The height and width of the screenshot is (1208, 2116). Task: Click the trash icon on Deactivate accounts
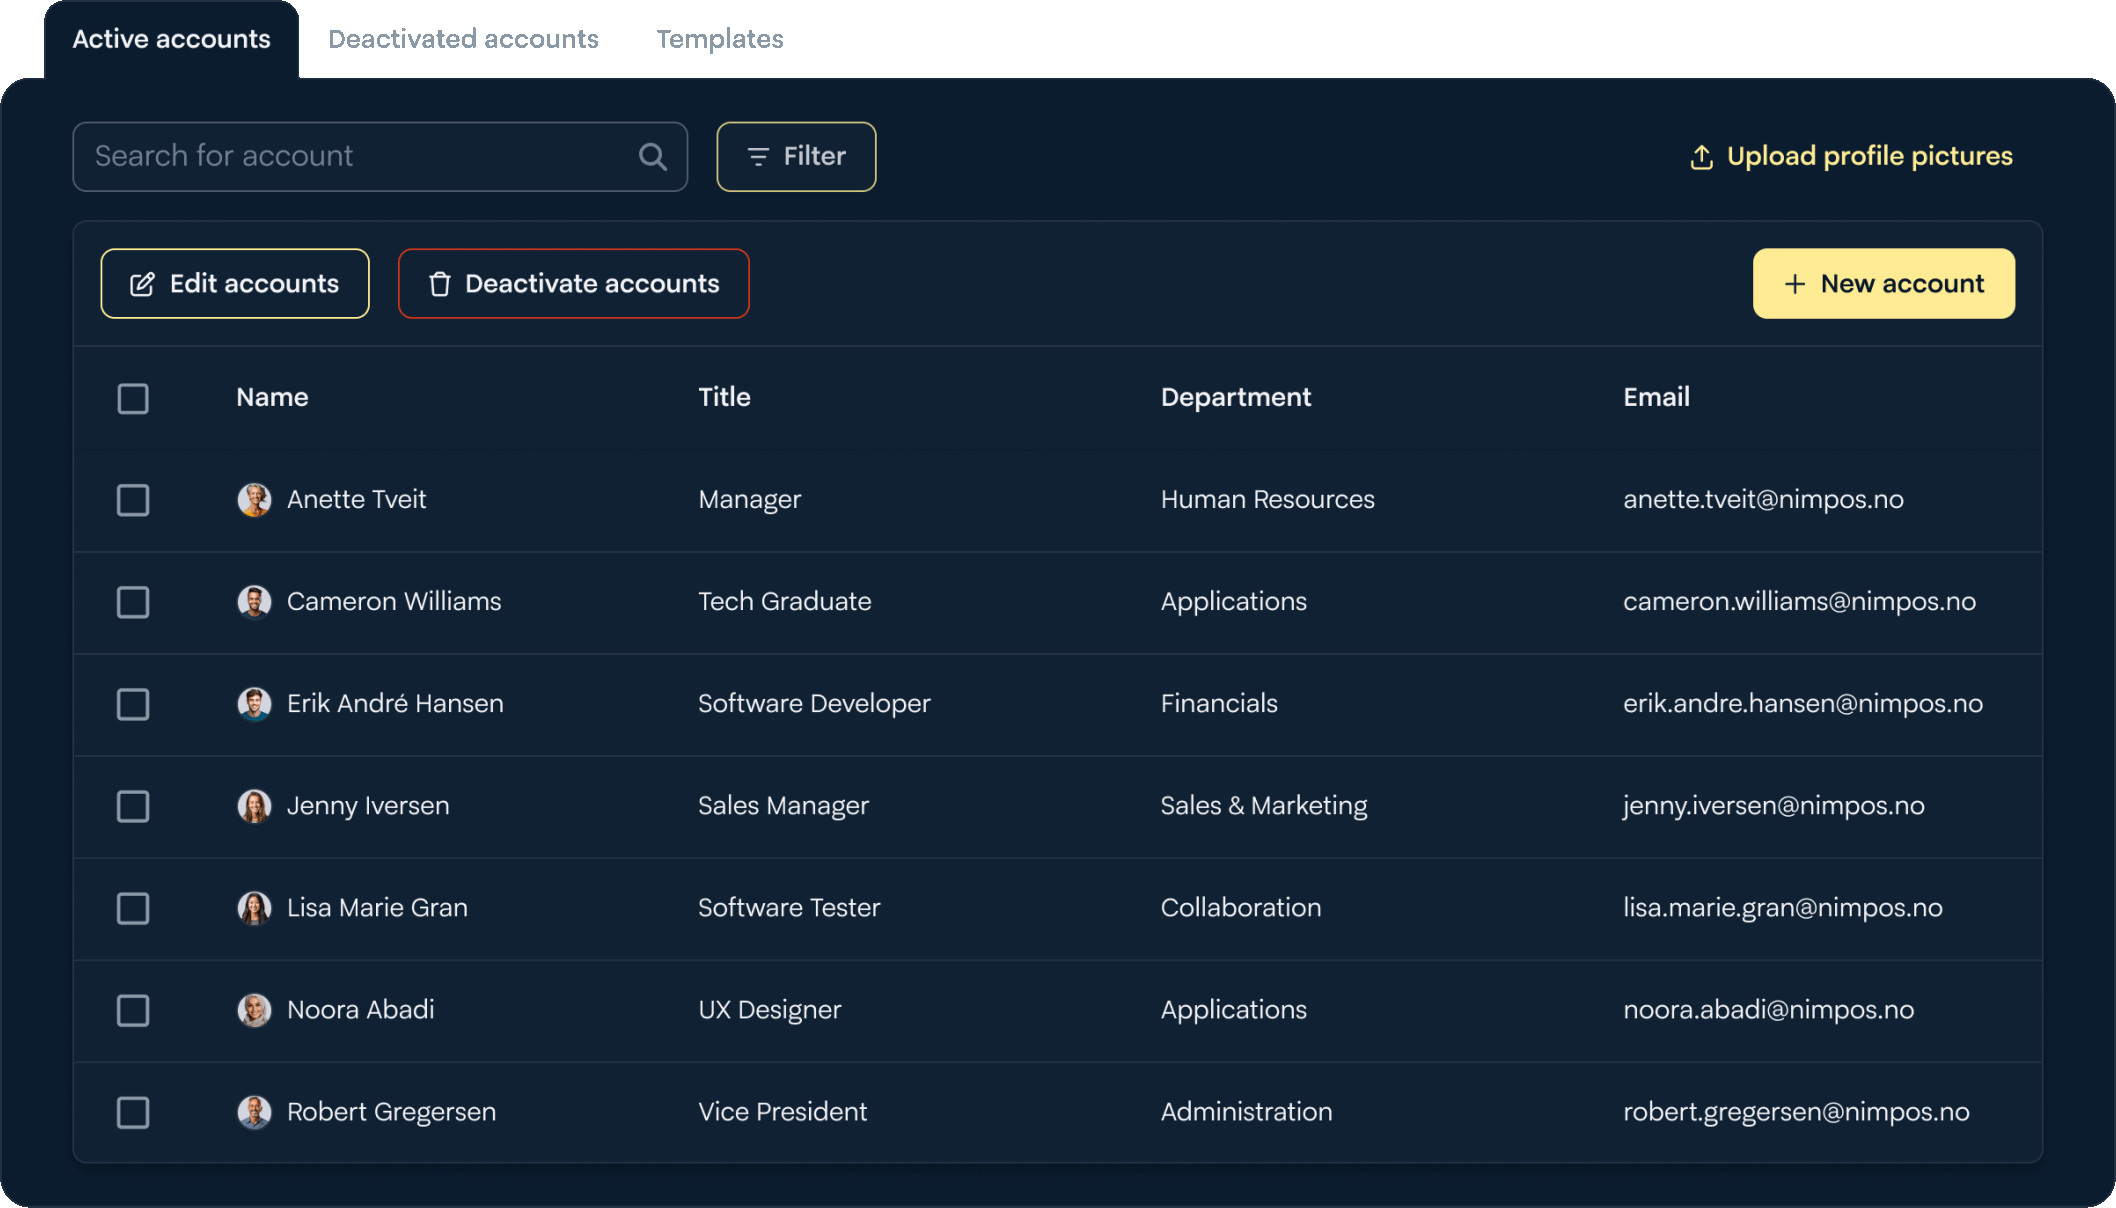pos(438,283)
